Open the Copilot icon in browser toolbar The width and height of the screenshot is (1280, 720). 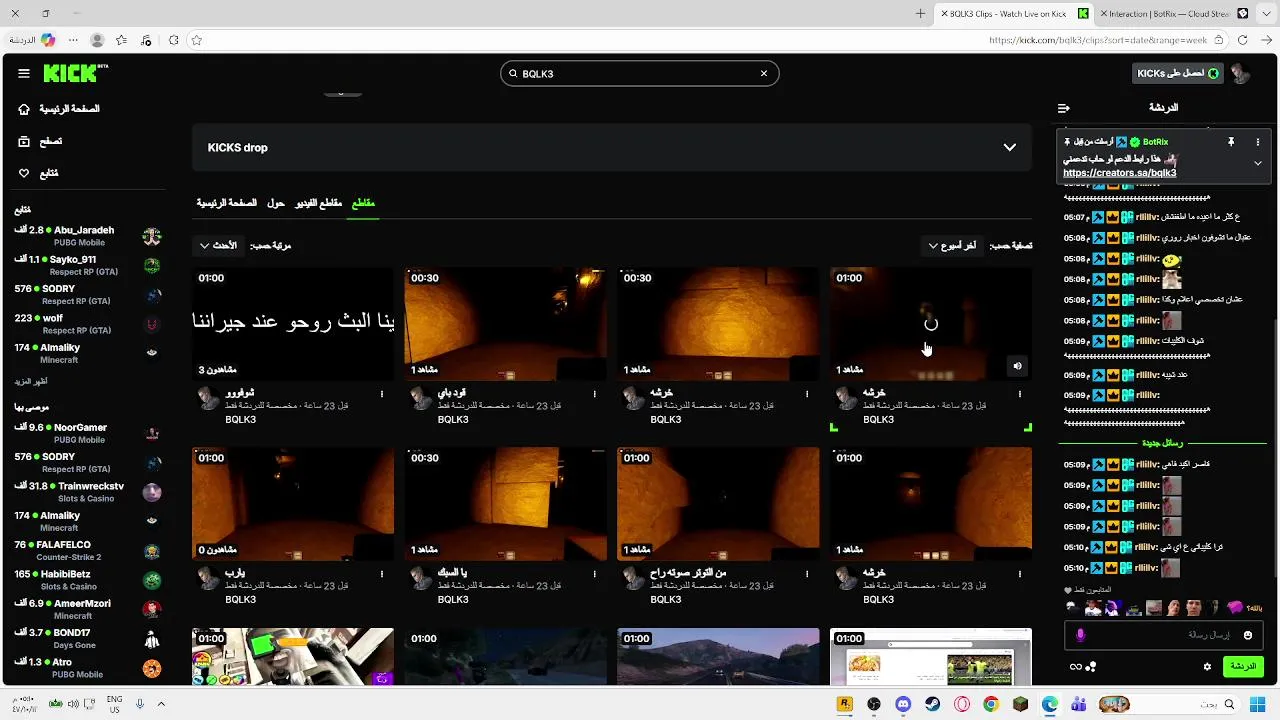coord(46,40)
